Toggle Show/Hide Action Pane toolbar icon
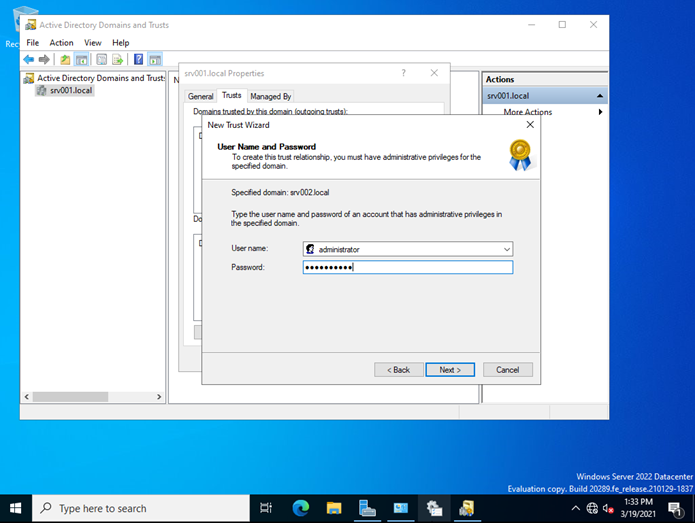Viewport: 695px width, 523px height. [155, 59]
